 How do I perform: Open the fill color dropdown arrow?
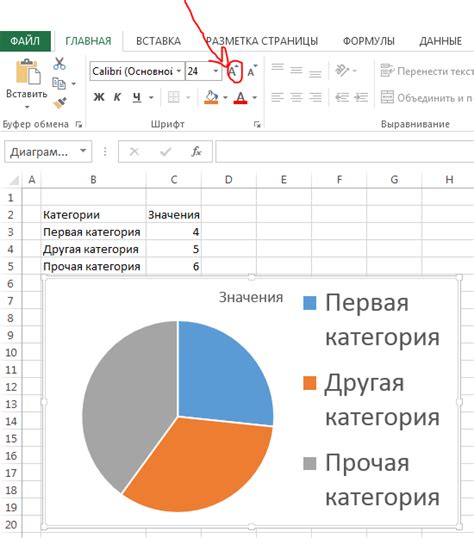click(226, 98)
